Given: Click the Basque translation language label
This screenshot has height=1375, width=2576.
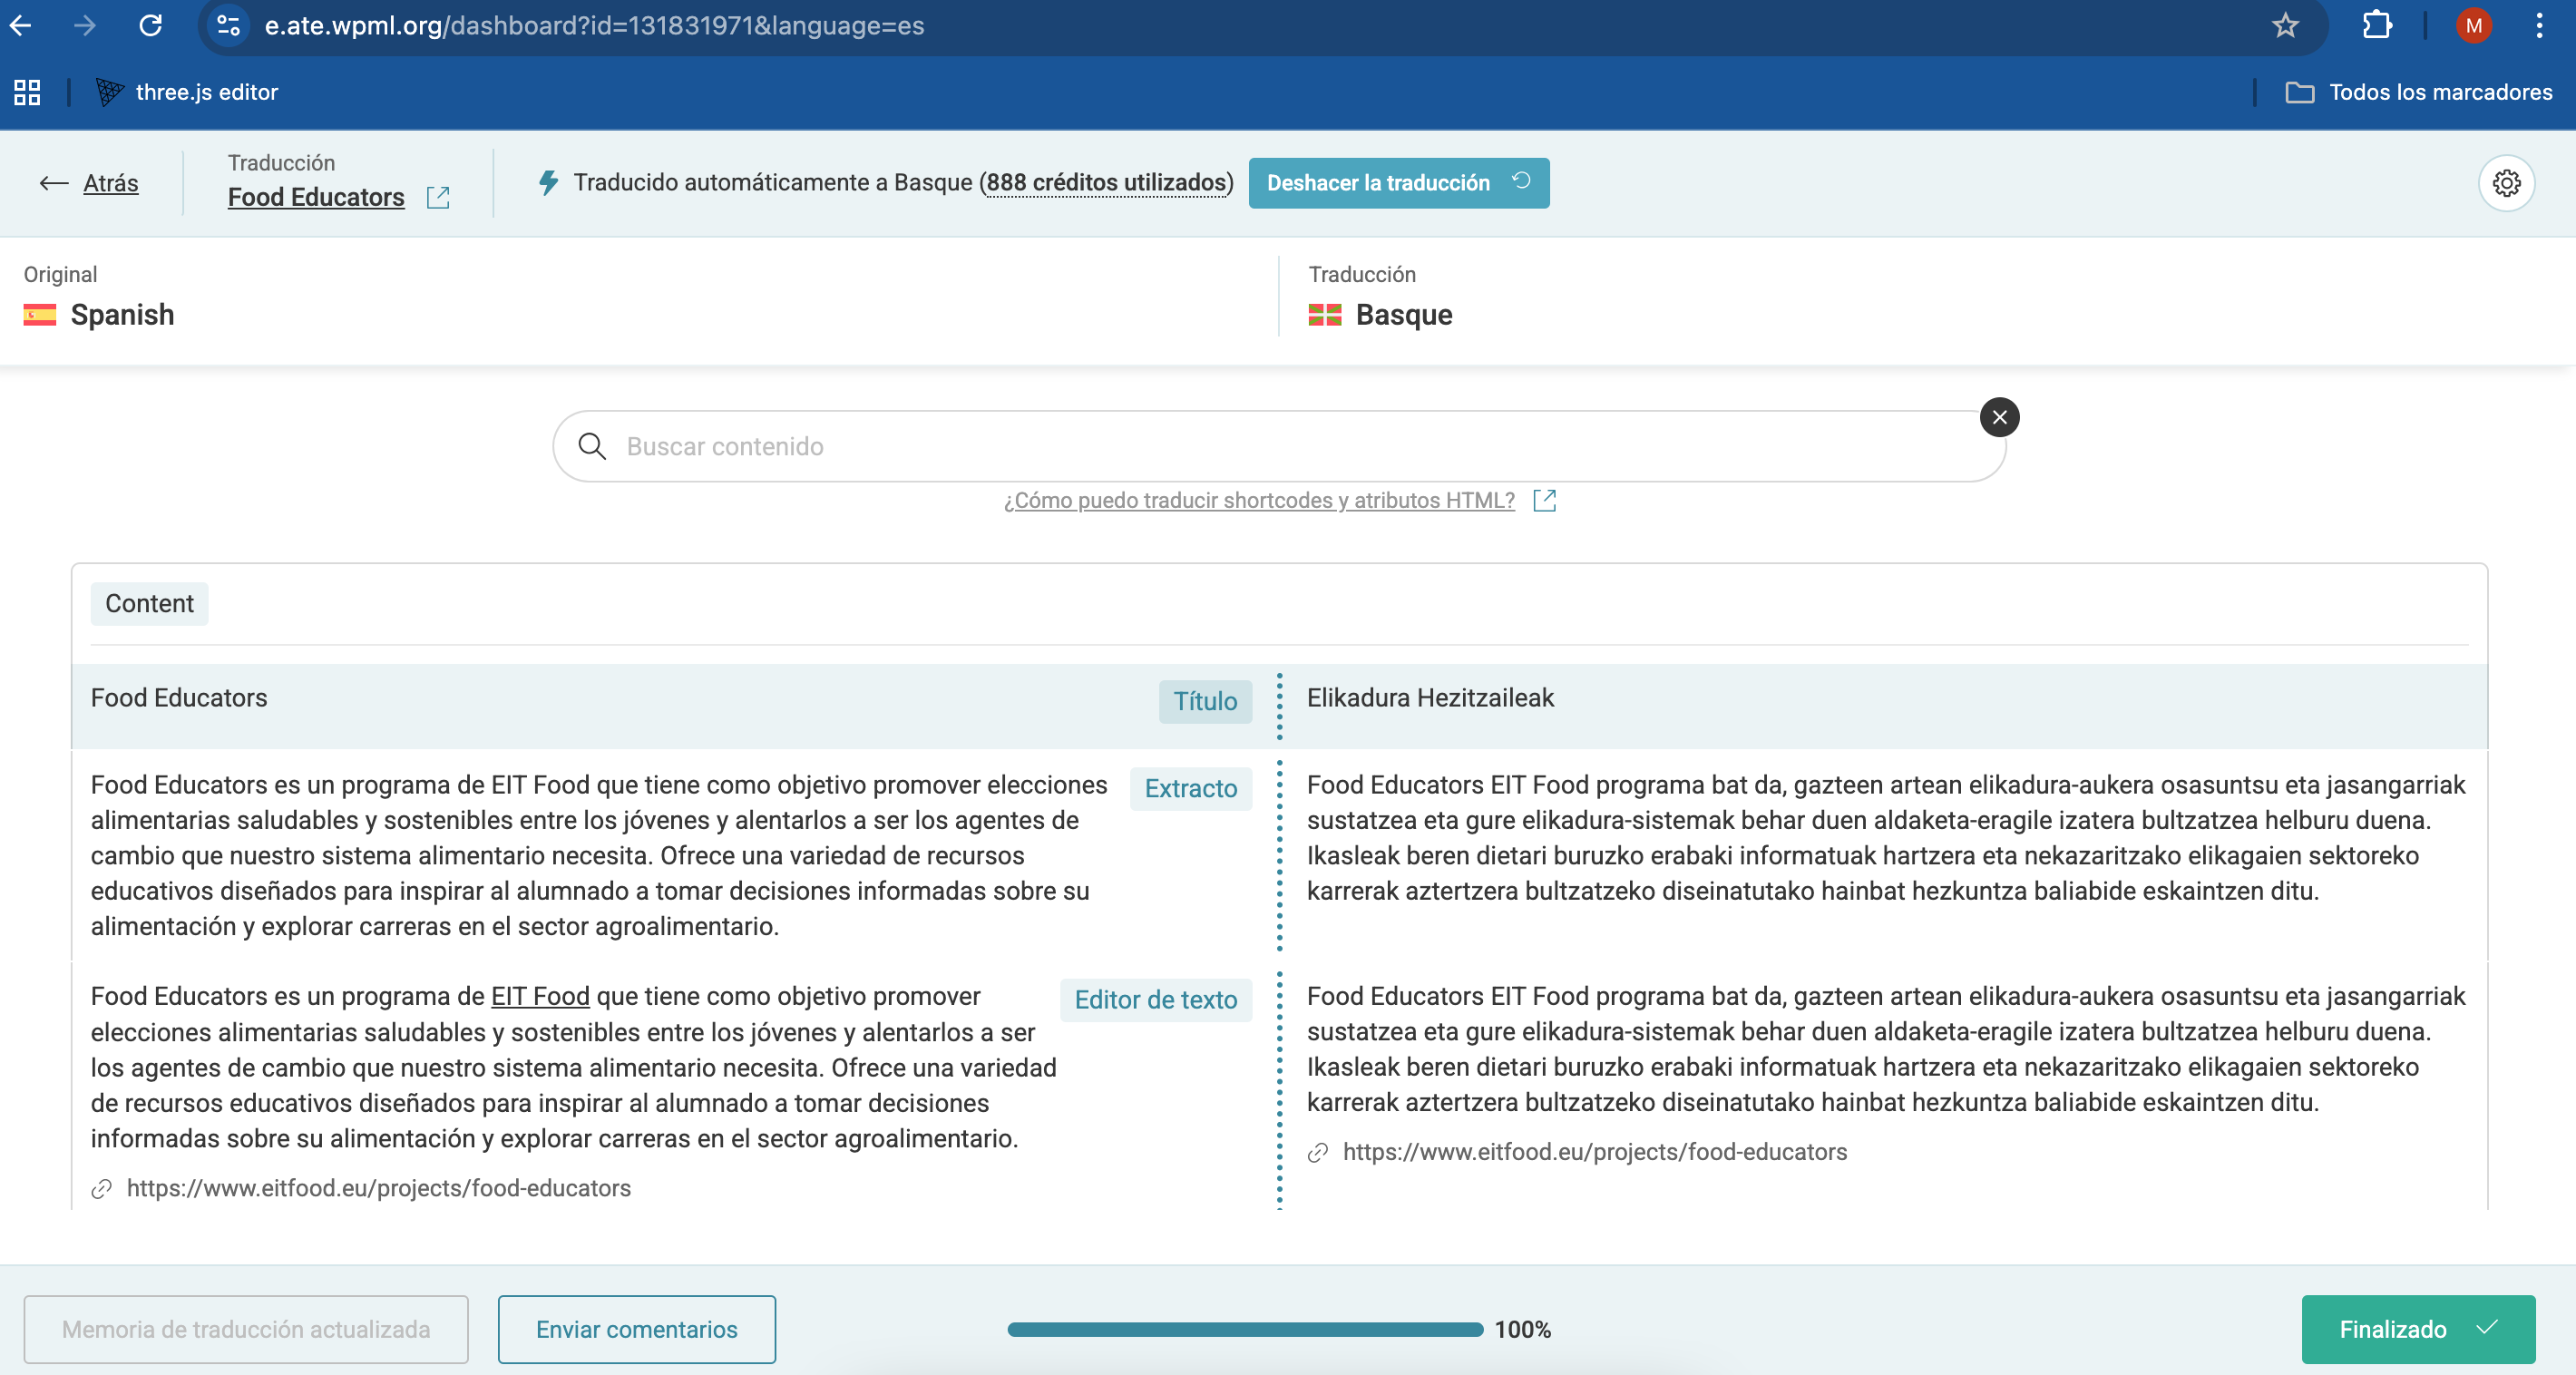Looking at the screenshot, I should click(1404, 315).
